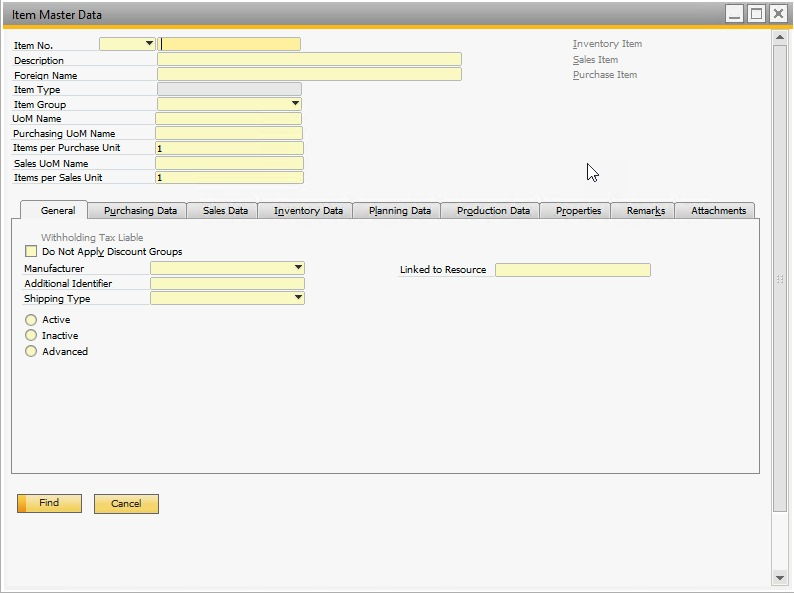The width and height of the screenshot is (794, 593).
Task: Click the vertical scrollbar track
Action: click(x=779, y=307)
